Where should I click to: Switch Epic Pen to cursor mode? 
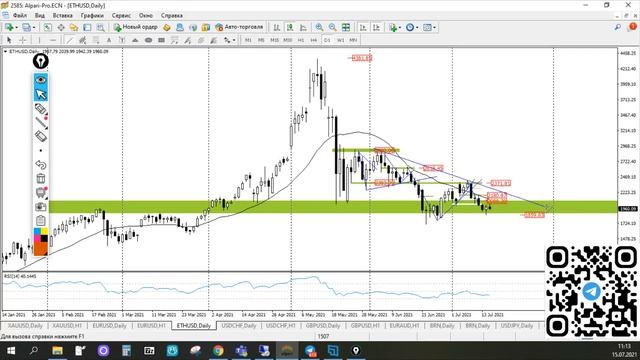(40, 94)
